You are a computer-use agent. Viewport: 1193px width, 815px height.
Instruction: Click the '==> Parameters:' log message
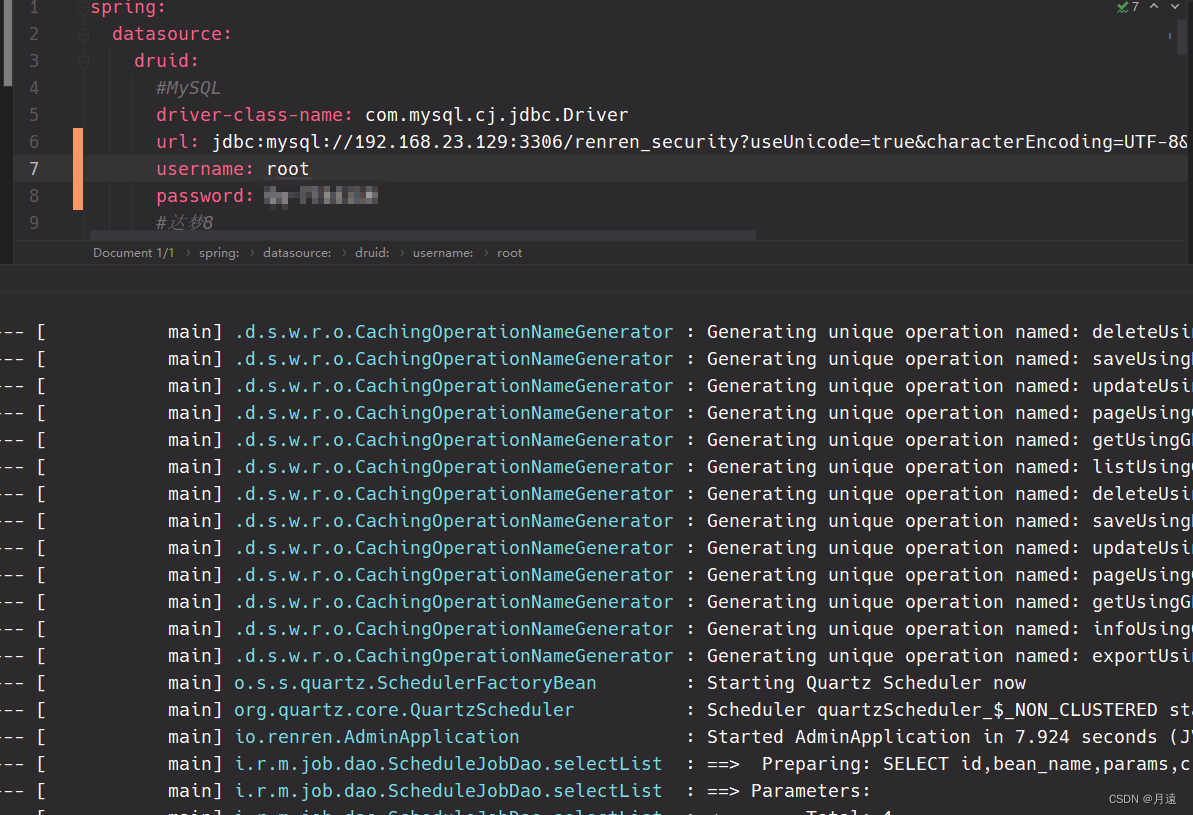tap(788, 791)
